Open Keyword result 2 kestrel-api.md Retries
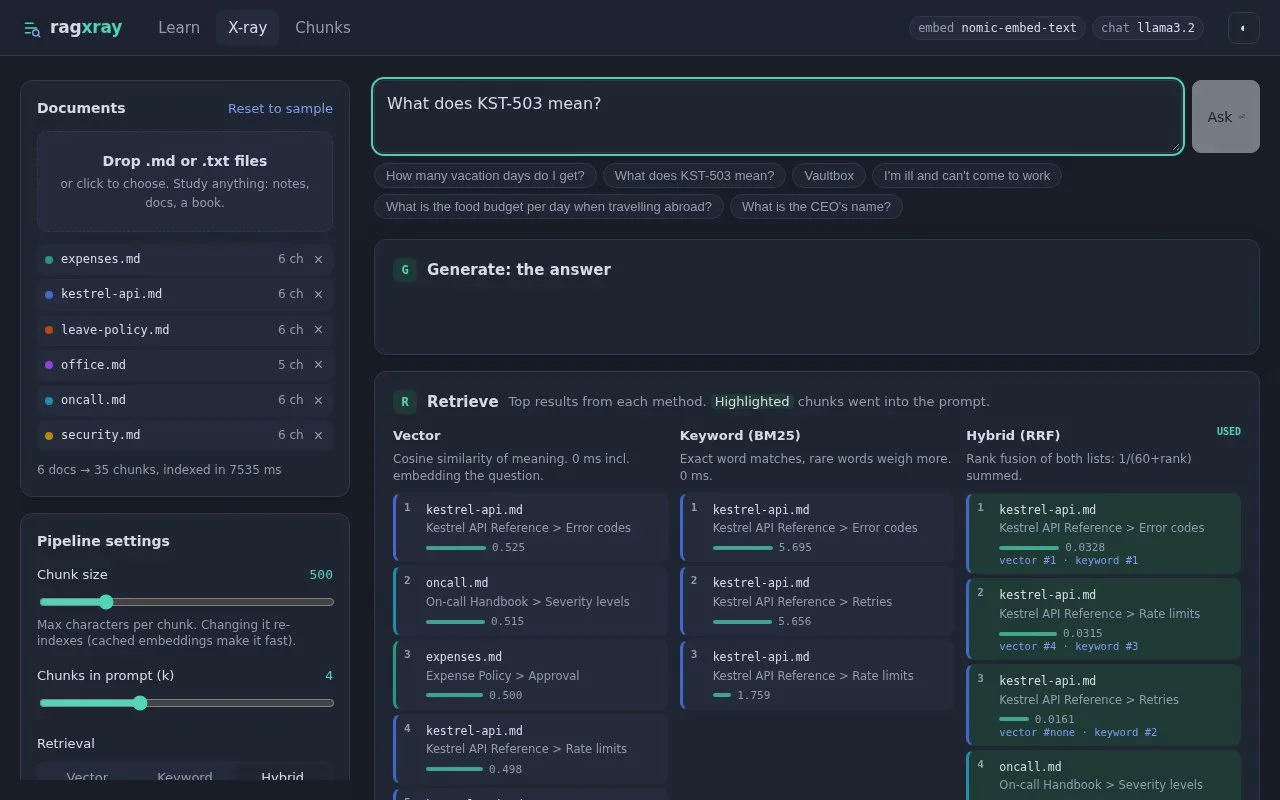Screen dimensions: 1280x800 [x=817, y=601]
